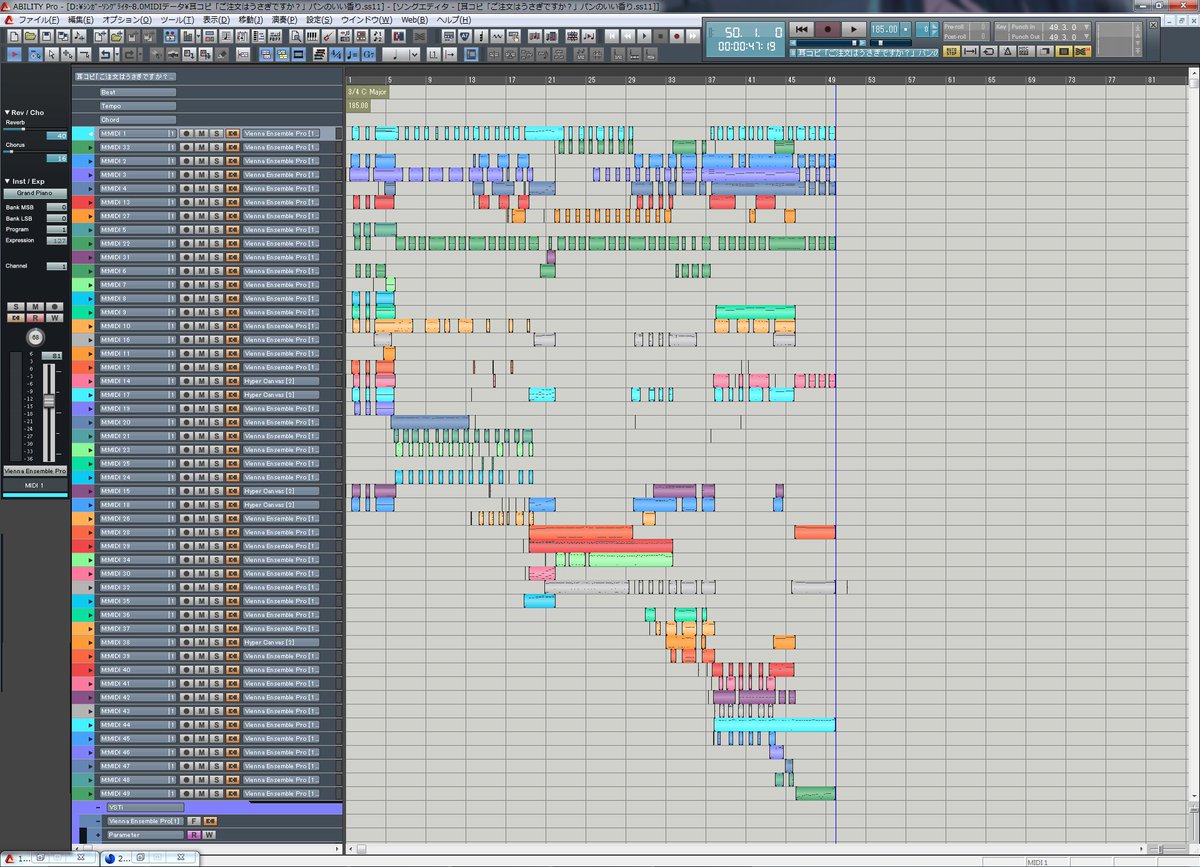
Task: Toggle the loop icon in transport panel
Action: pos(988,51)
